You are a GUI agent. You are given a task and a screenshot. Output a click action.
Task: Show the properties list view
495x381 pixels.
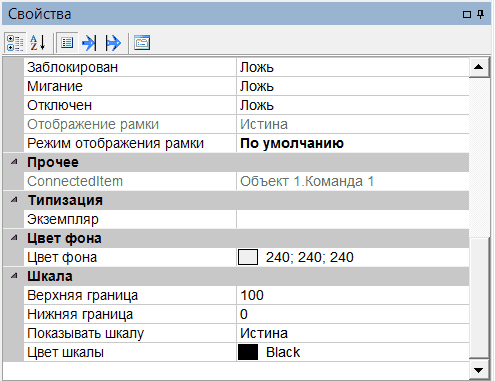coord(67,43)
